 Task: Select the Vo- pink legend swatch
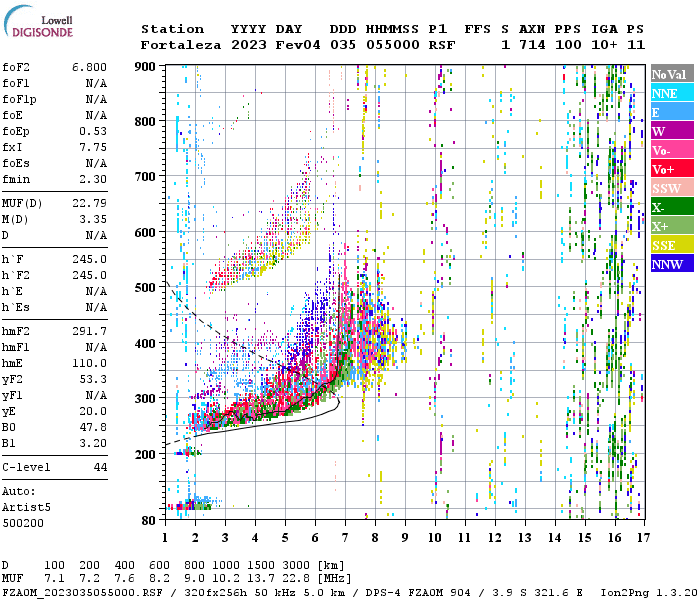(x=672, y=150)
